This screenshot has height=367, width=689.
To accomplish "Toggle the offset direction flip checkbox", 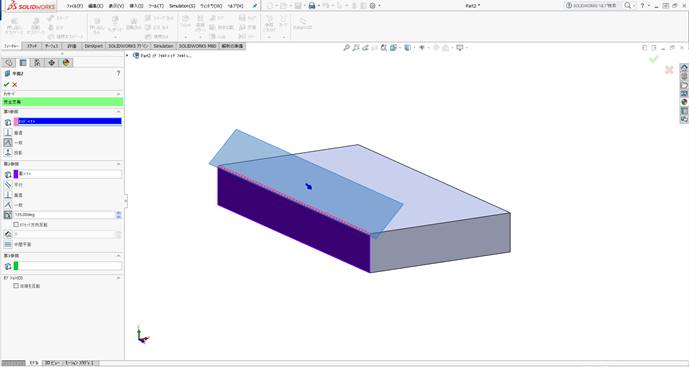I will (x=16, y=225).
